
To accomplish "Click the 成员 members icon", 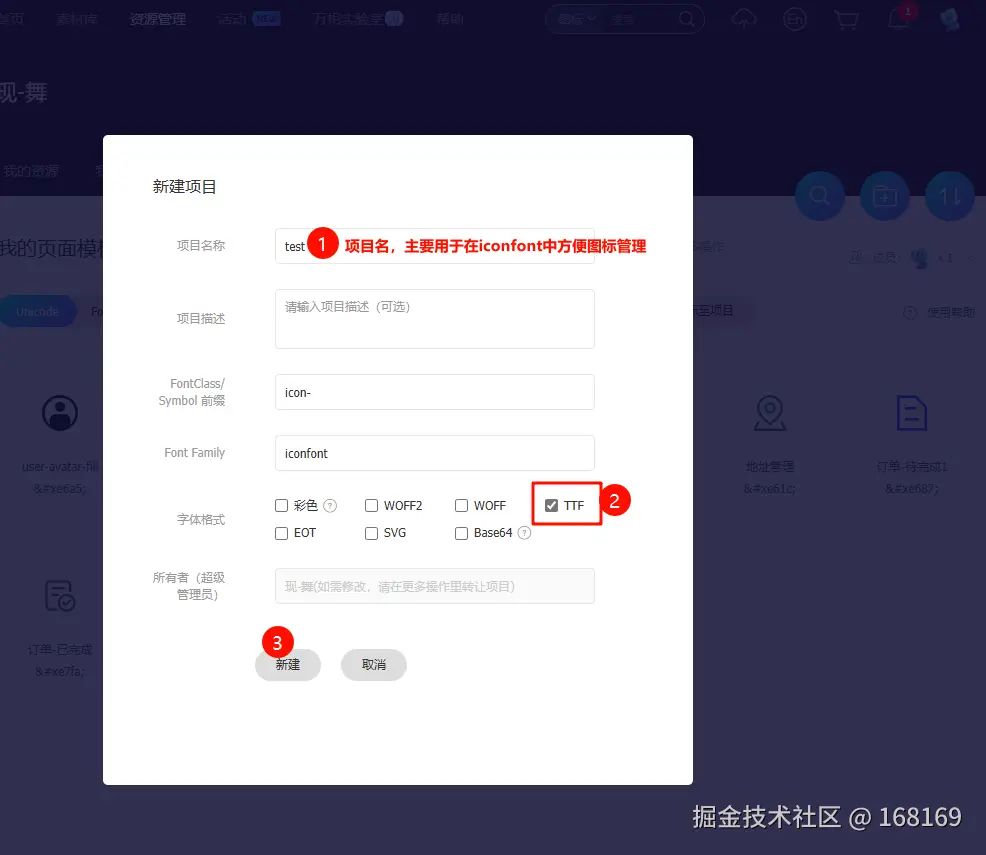I will [x=856, y=257].
